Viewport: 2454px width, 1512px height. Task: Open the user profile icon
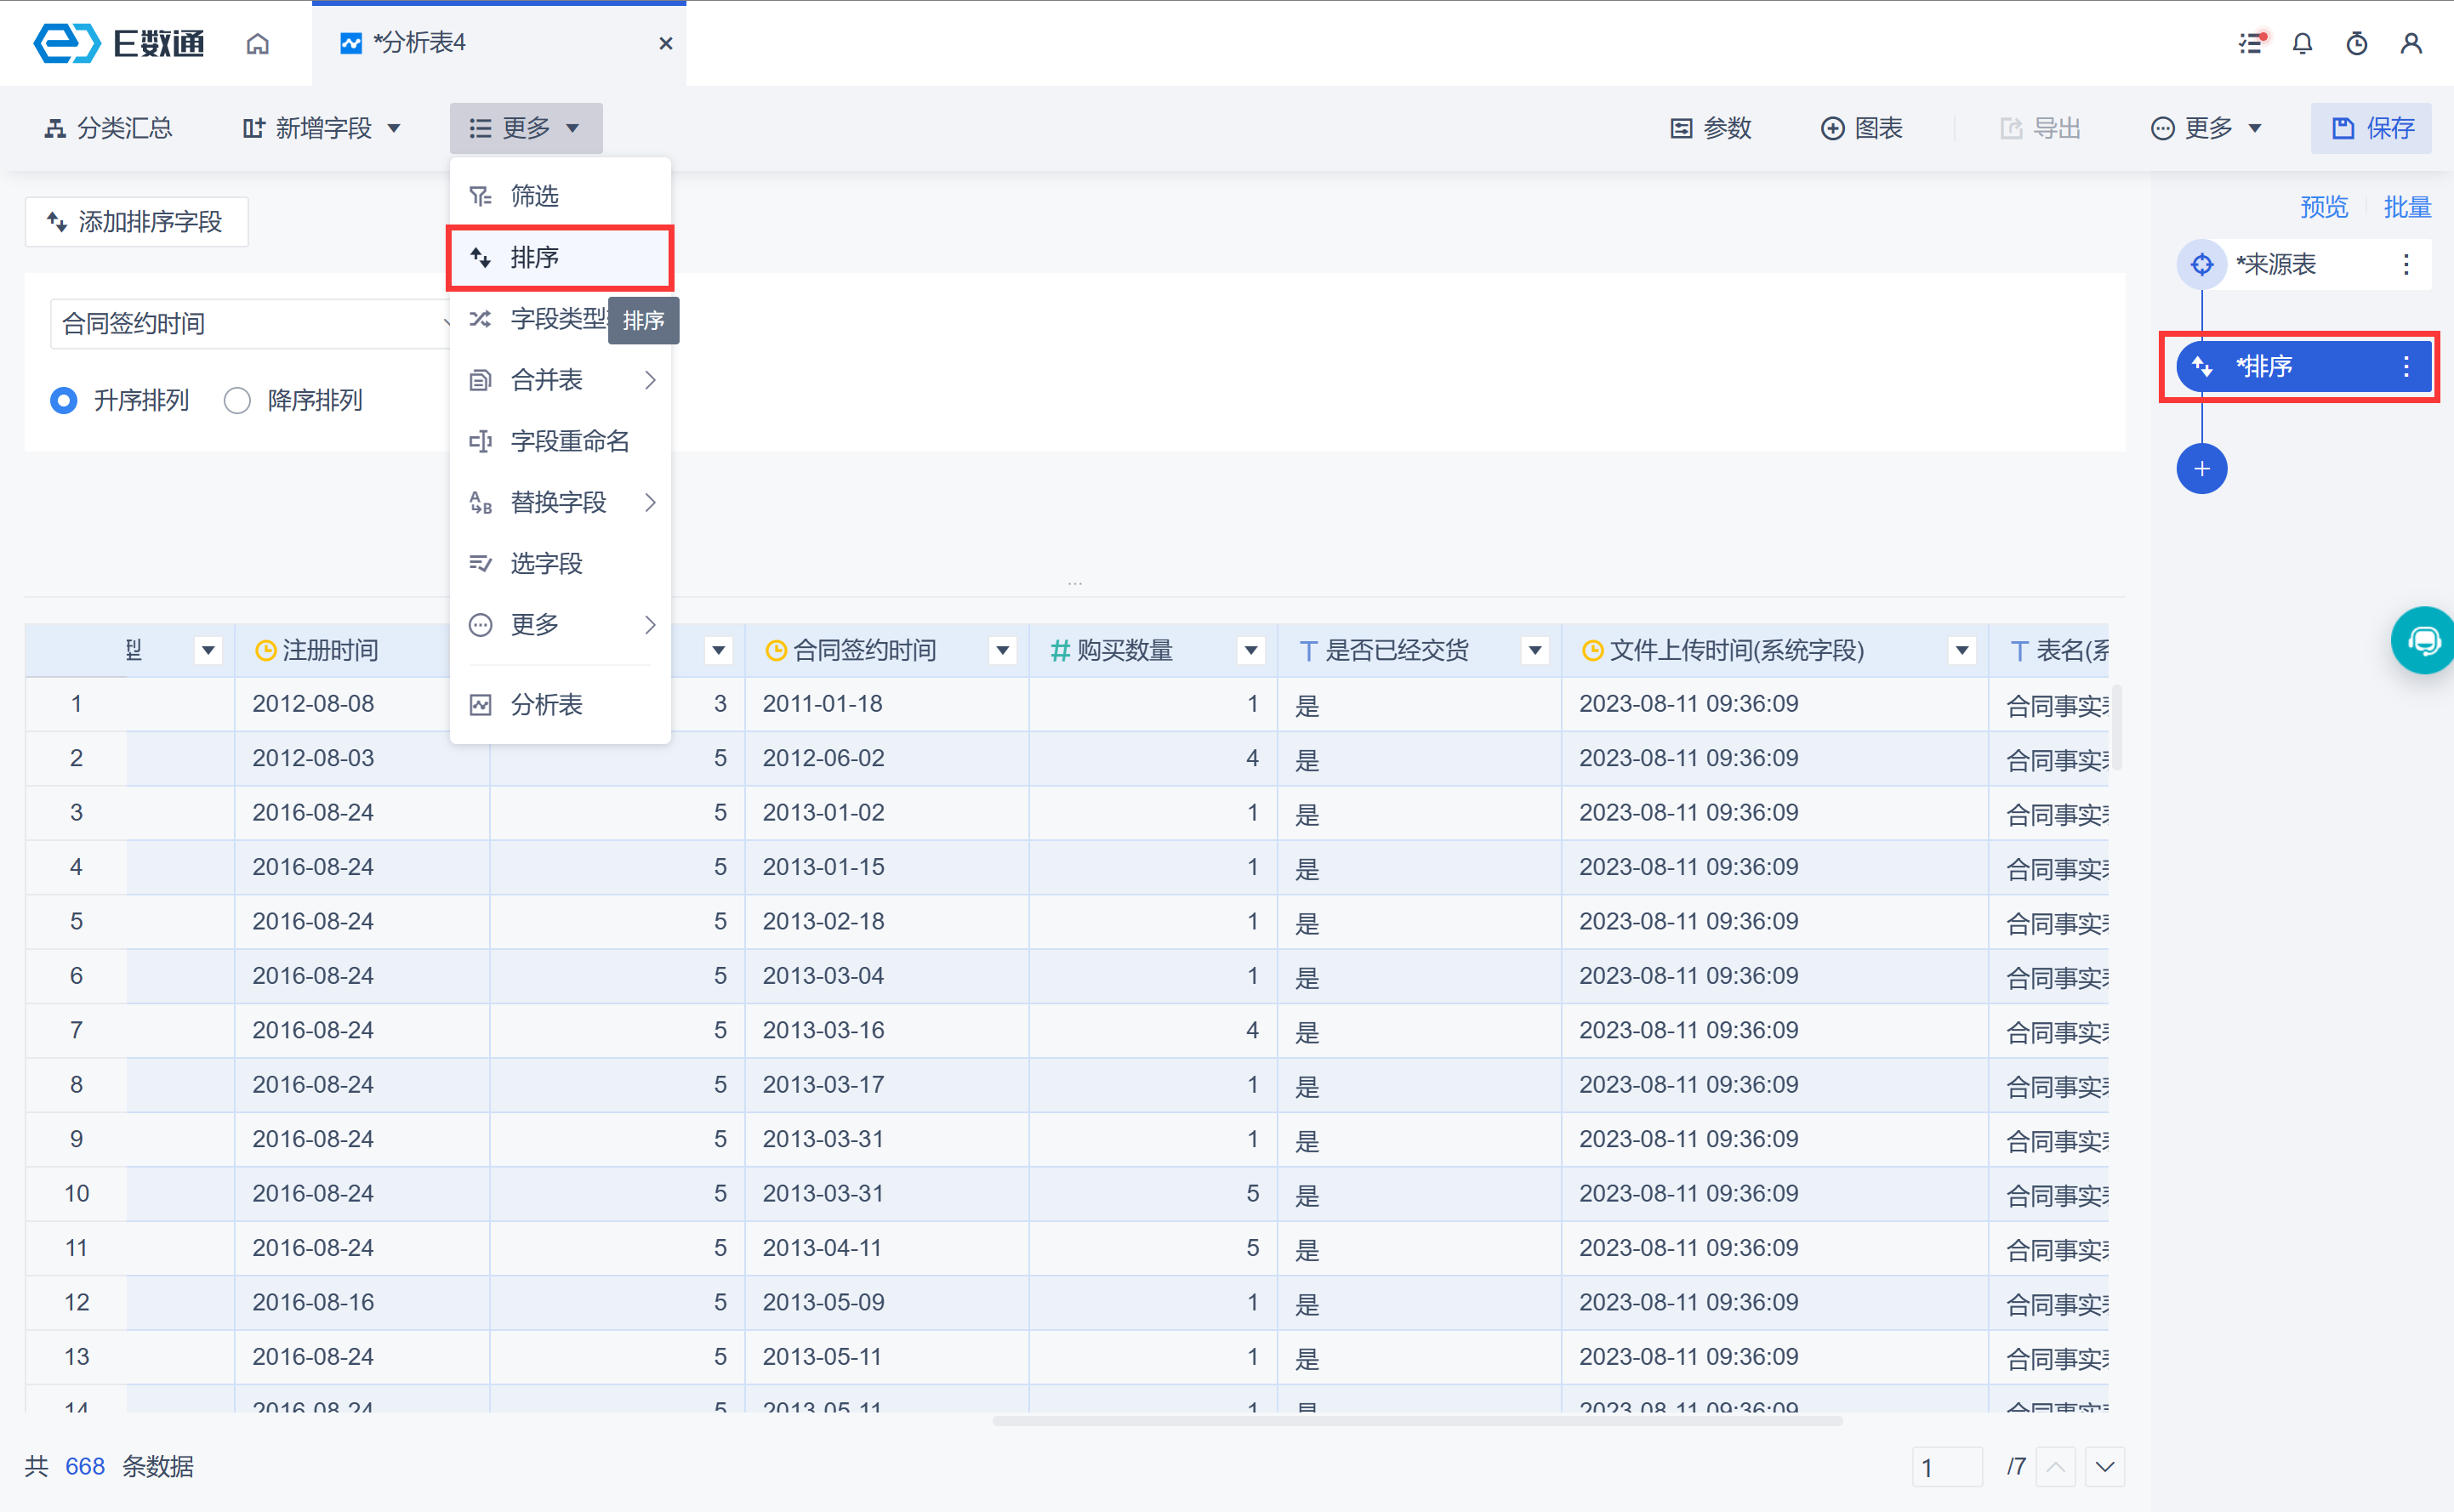(x=2410, y=43)
